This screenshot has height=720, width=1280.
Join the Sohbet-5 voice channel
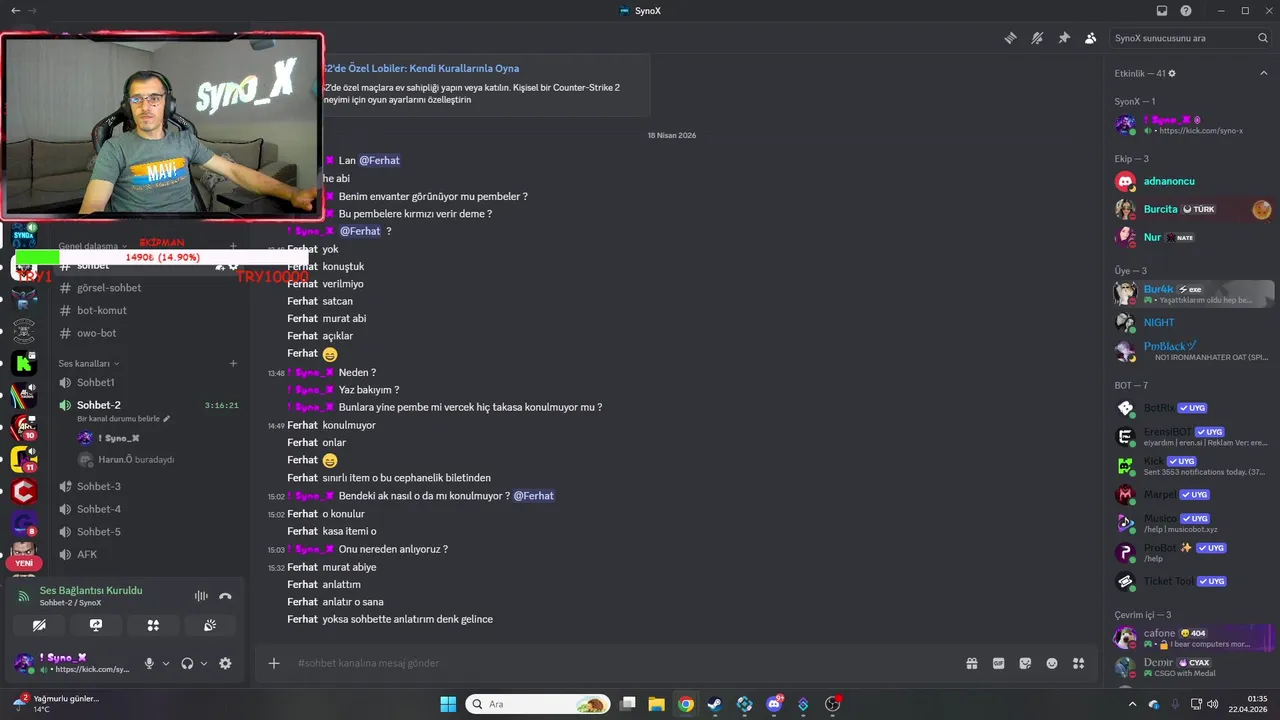click(148, 532)
